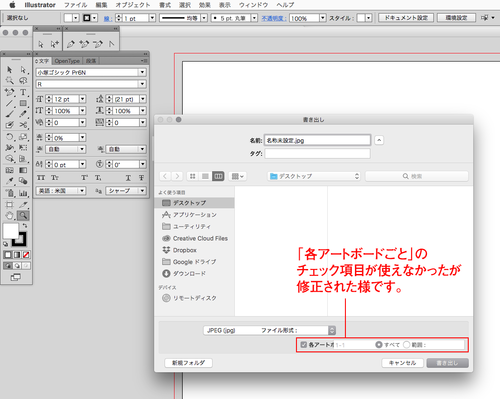This screenshot has width=500, height=399.
Task: Click the 不透明度 link in control bar
Action: tap(273, 18)
